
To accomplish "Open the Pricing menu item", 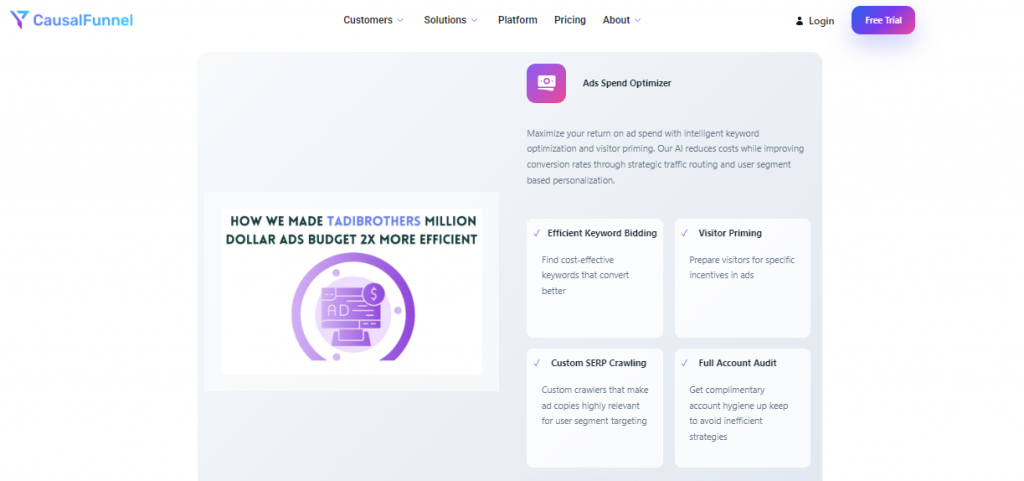I will 570,20.
